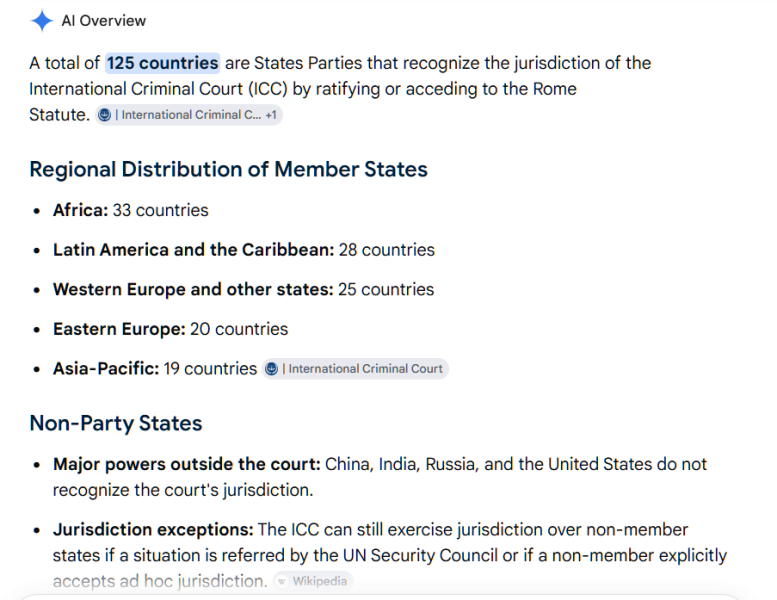This screenshot has height=600, width=777.
Task: Click the highlighted 125 countries text
Action: [x=163, y=63]
